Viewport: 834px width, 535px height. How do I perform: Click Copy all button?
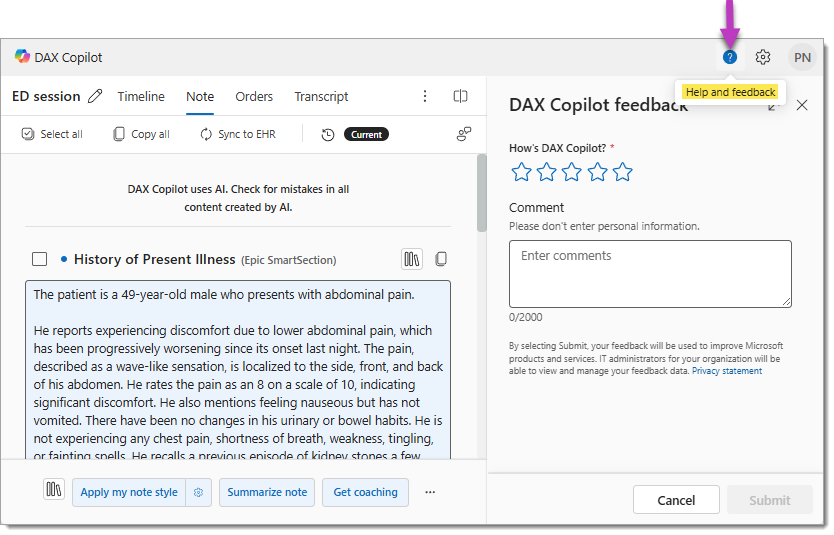[x=141, y=134]
